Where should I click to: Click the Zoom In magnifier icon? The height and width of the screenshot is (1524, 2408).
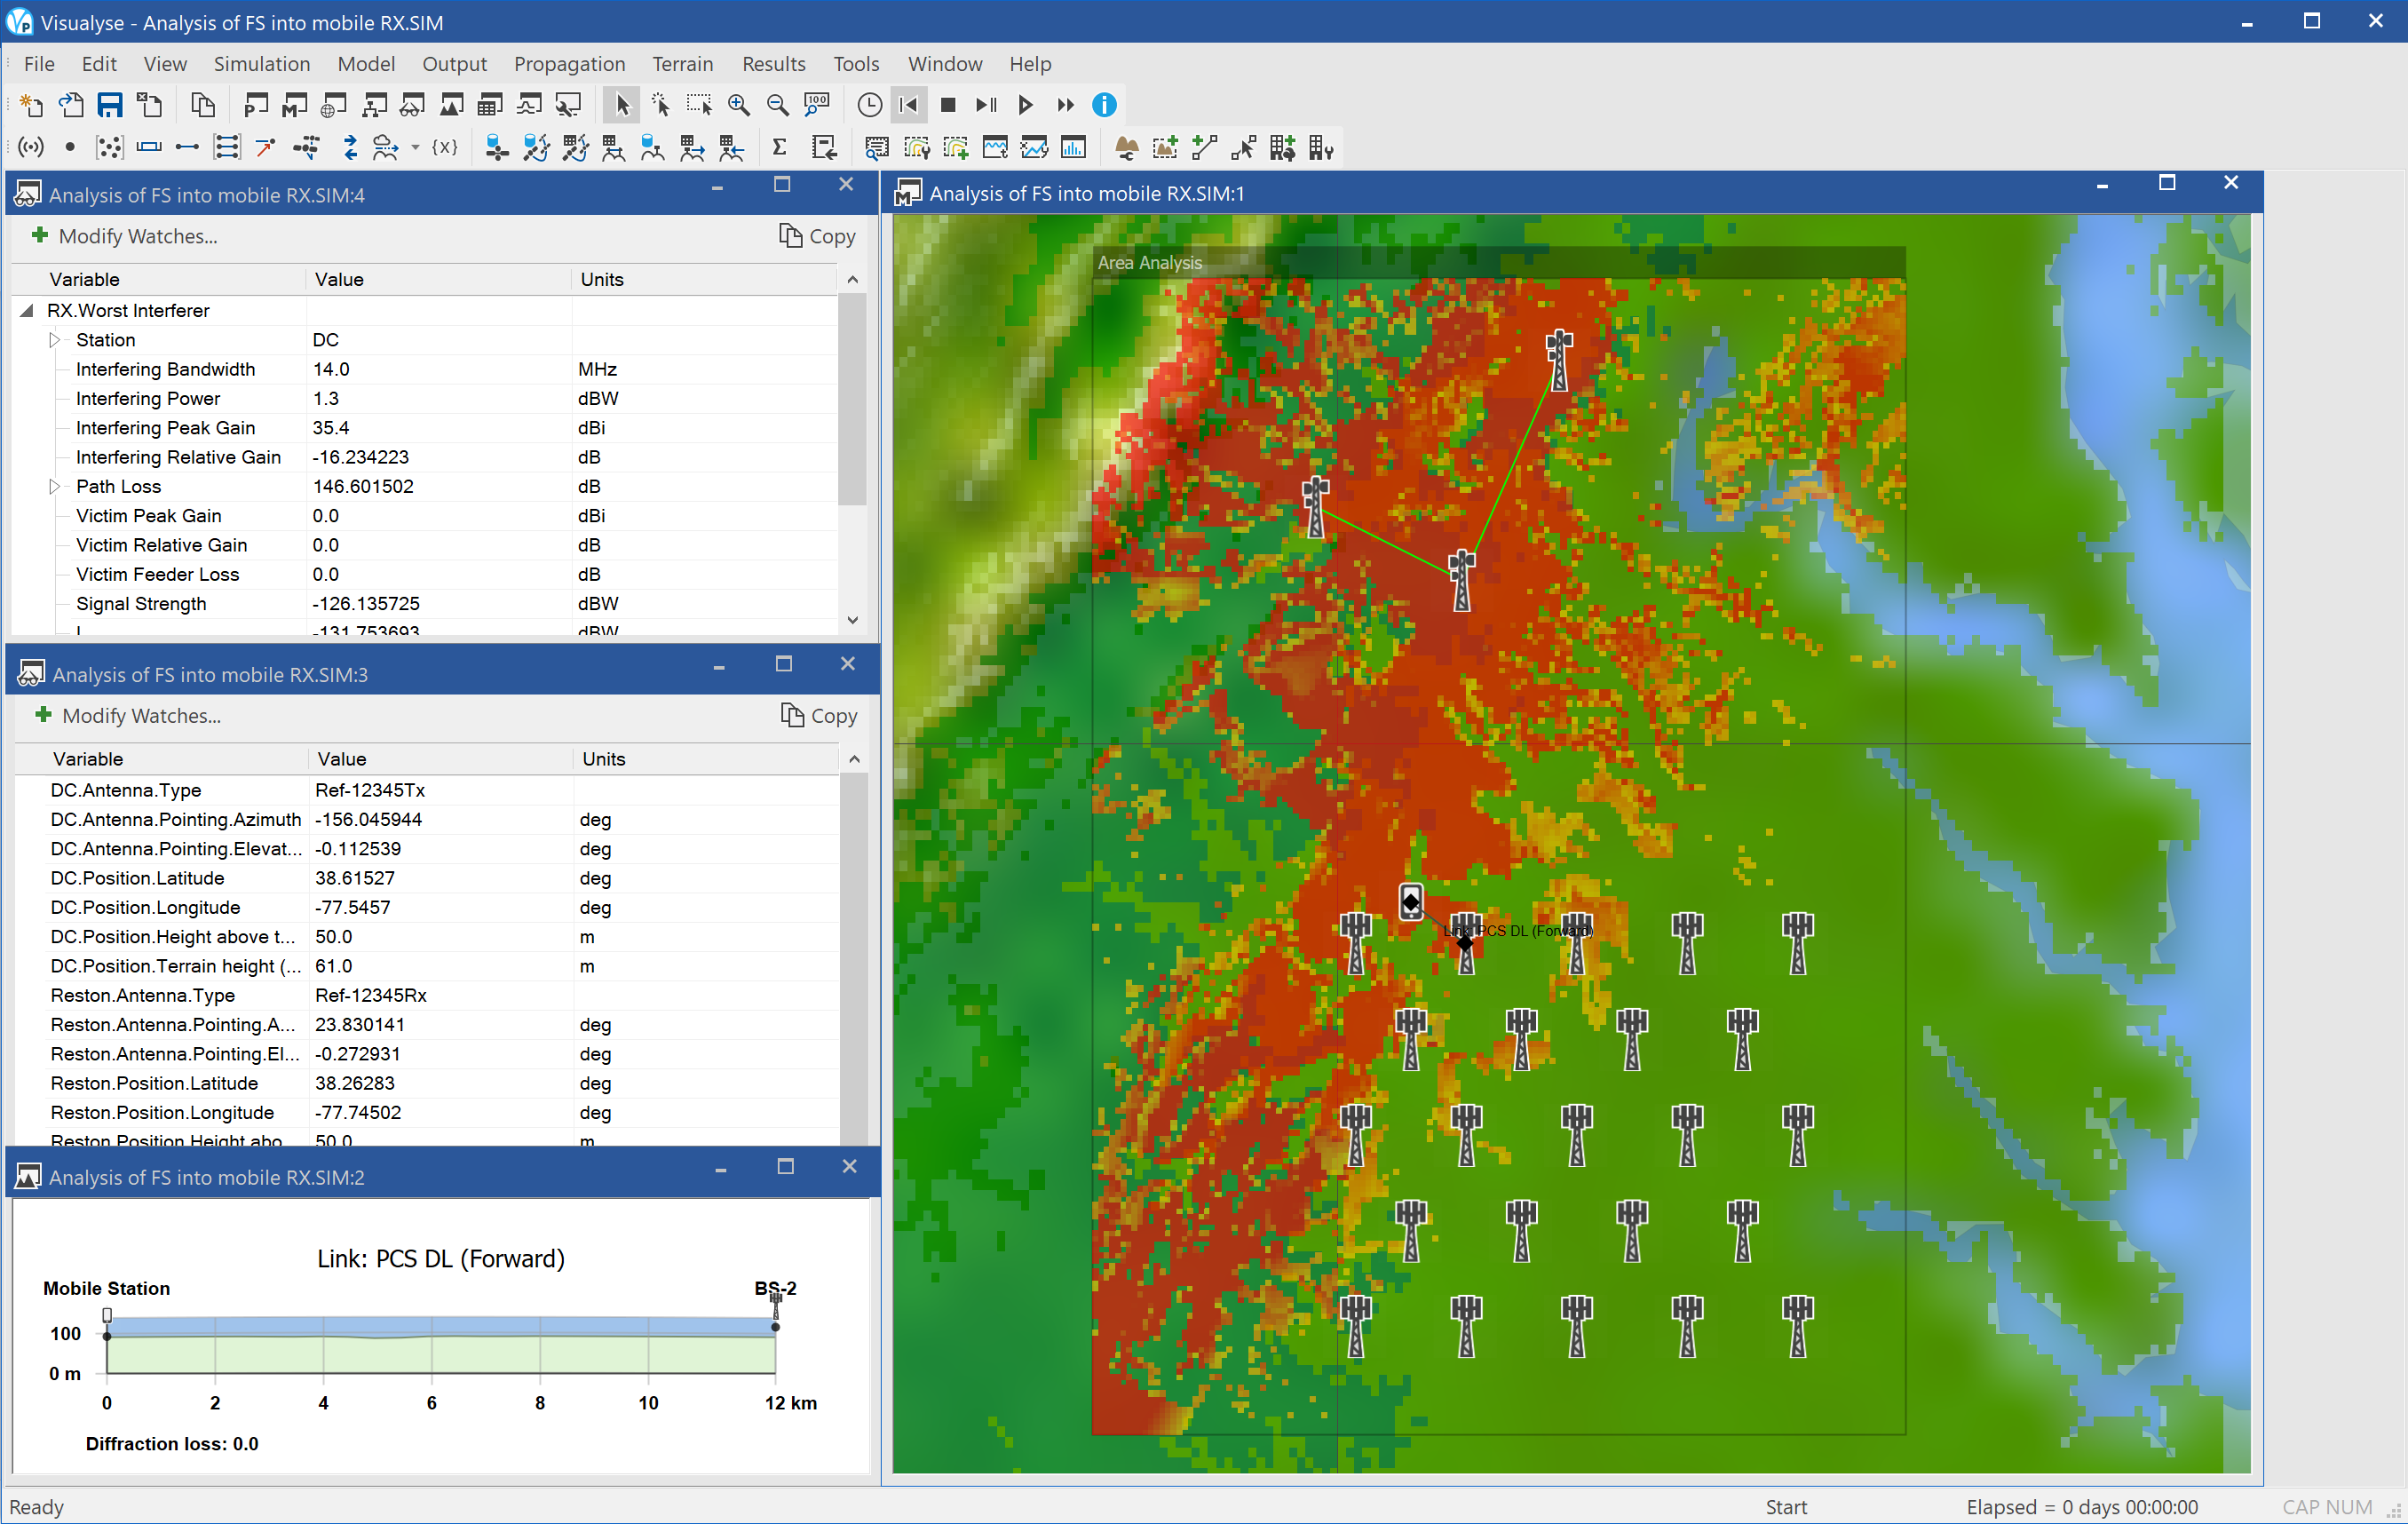pos(739,105)
